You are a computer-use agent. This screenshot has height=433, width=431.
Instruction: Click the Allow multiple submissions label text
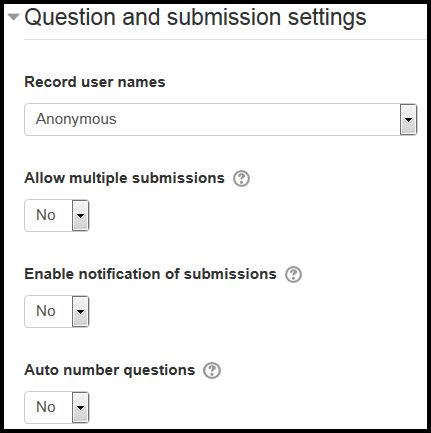tap(124, 178)
